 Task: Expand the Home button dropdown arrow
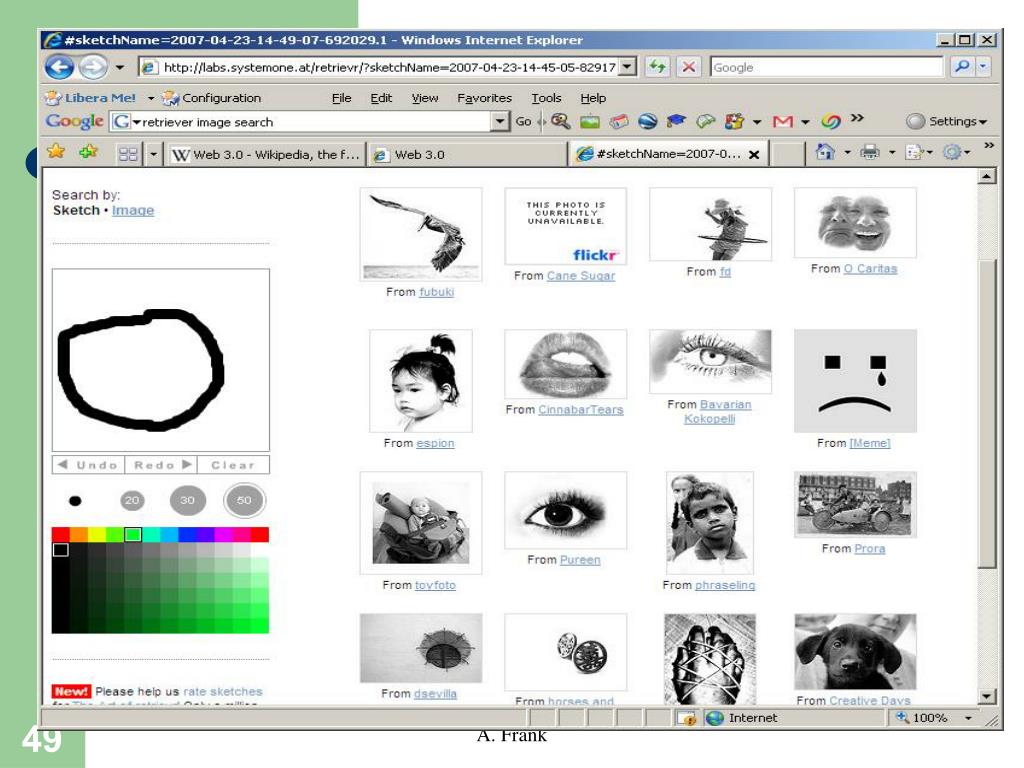(847, 152)
